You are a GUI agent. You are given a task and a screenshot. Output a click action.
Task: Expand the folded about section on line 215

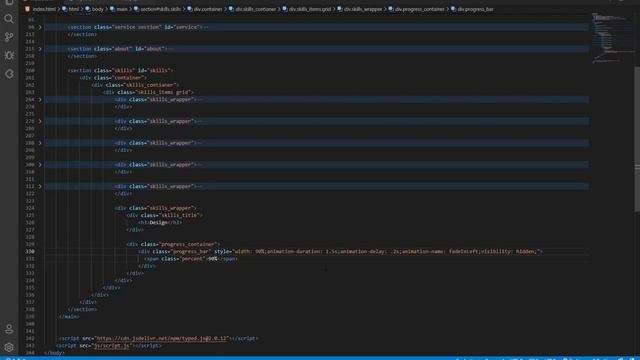pyautogui.click(x=40, y=49)
